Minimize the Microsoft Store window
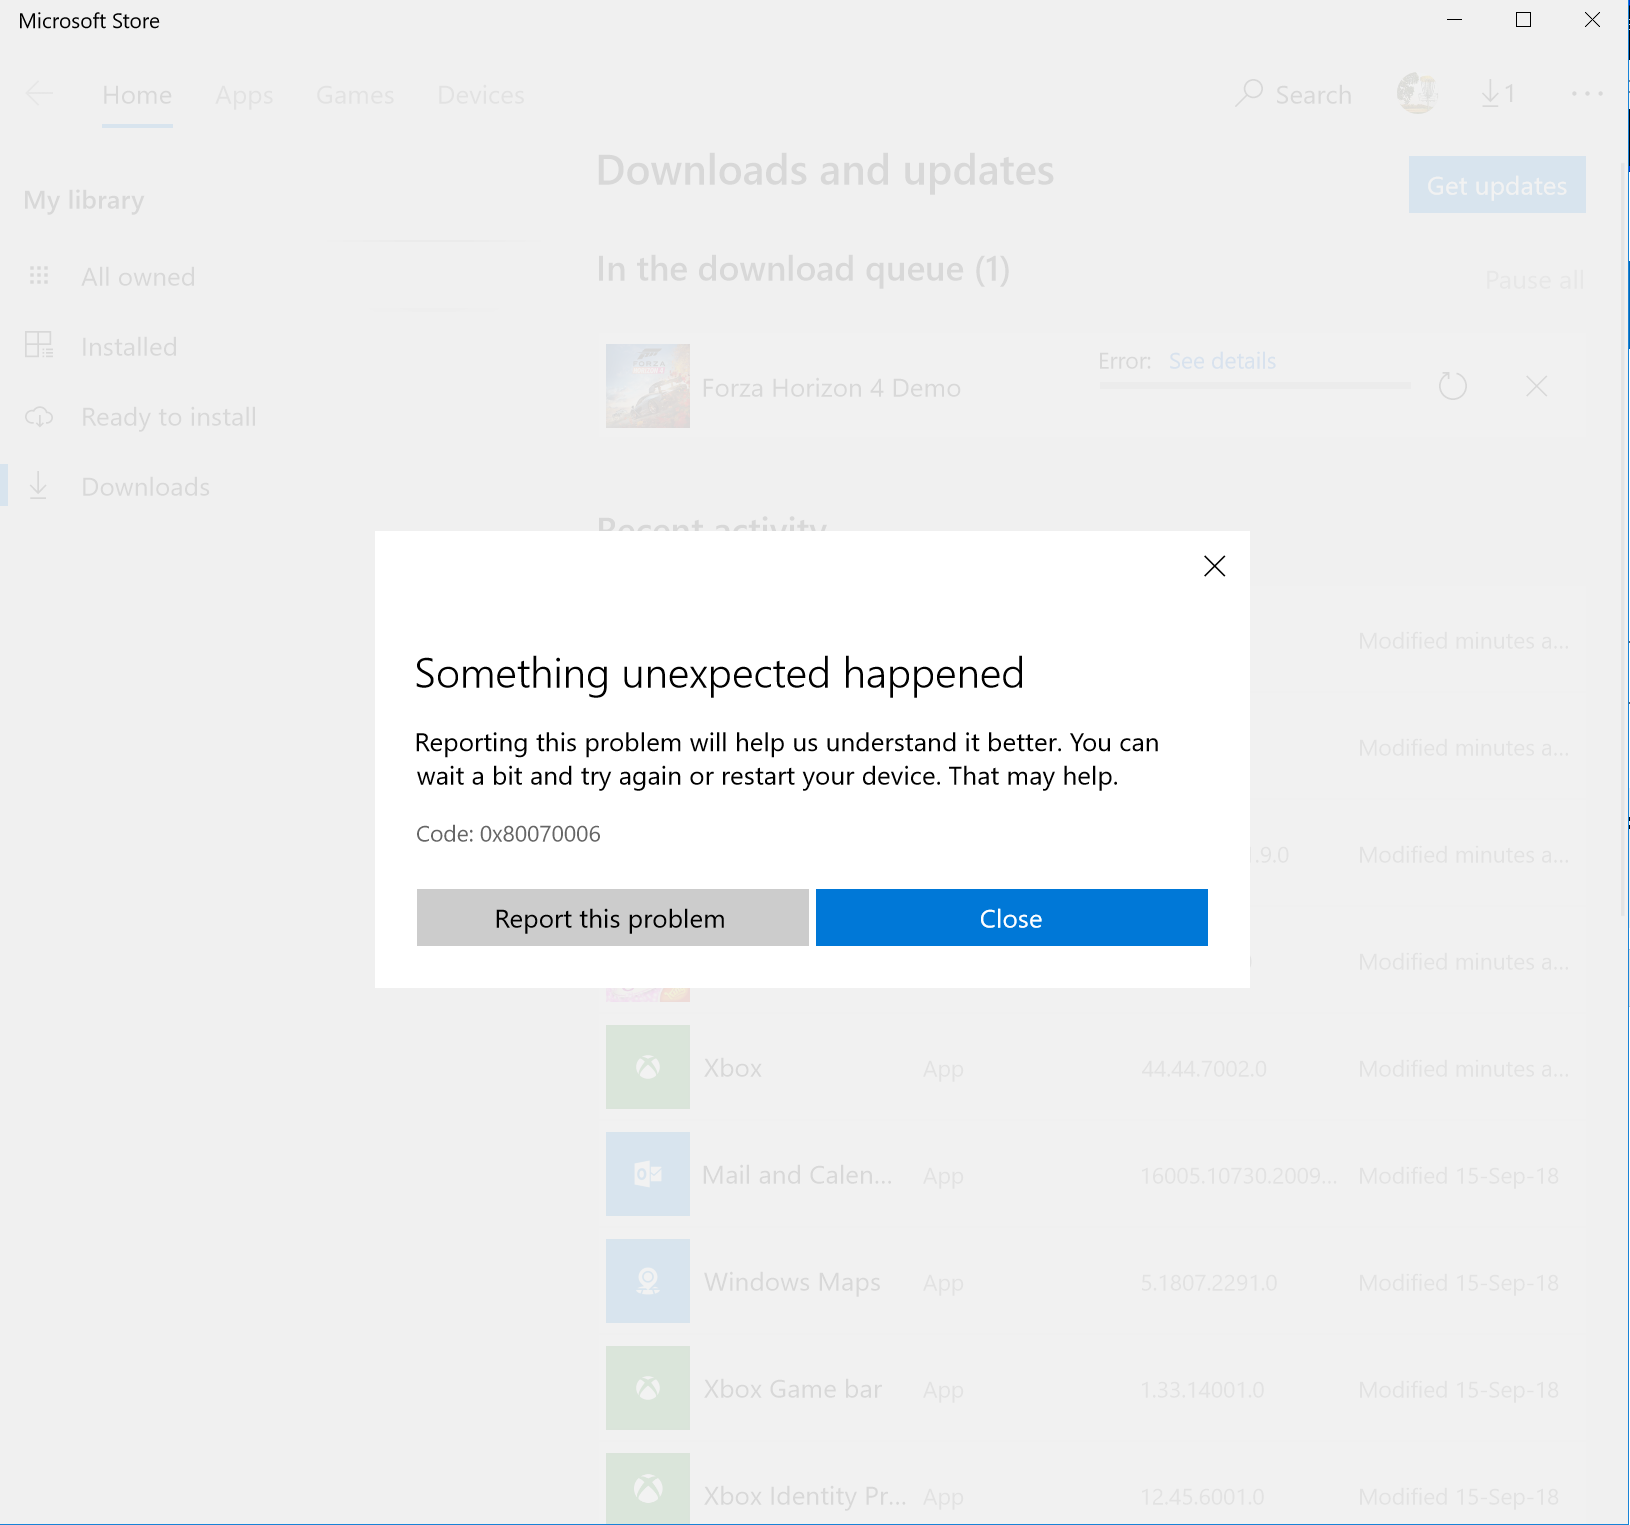 click(1455, 20)
